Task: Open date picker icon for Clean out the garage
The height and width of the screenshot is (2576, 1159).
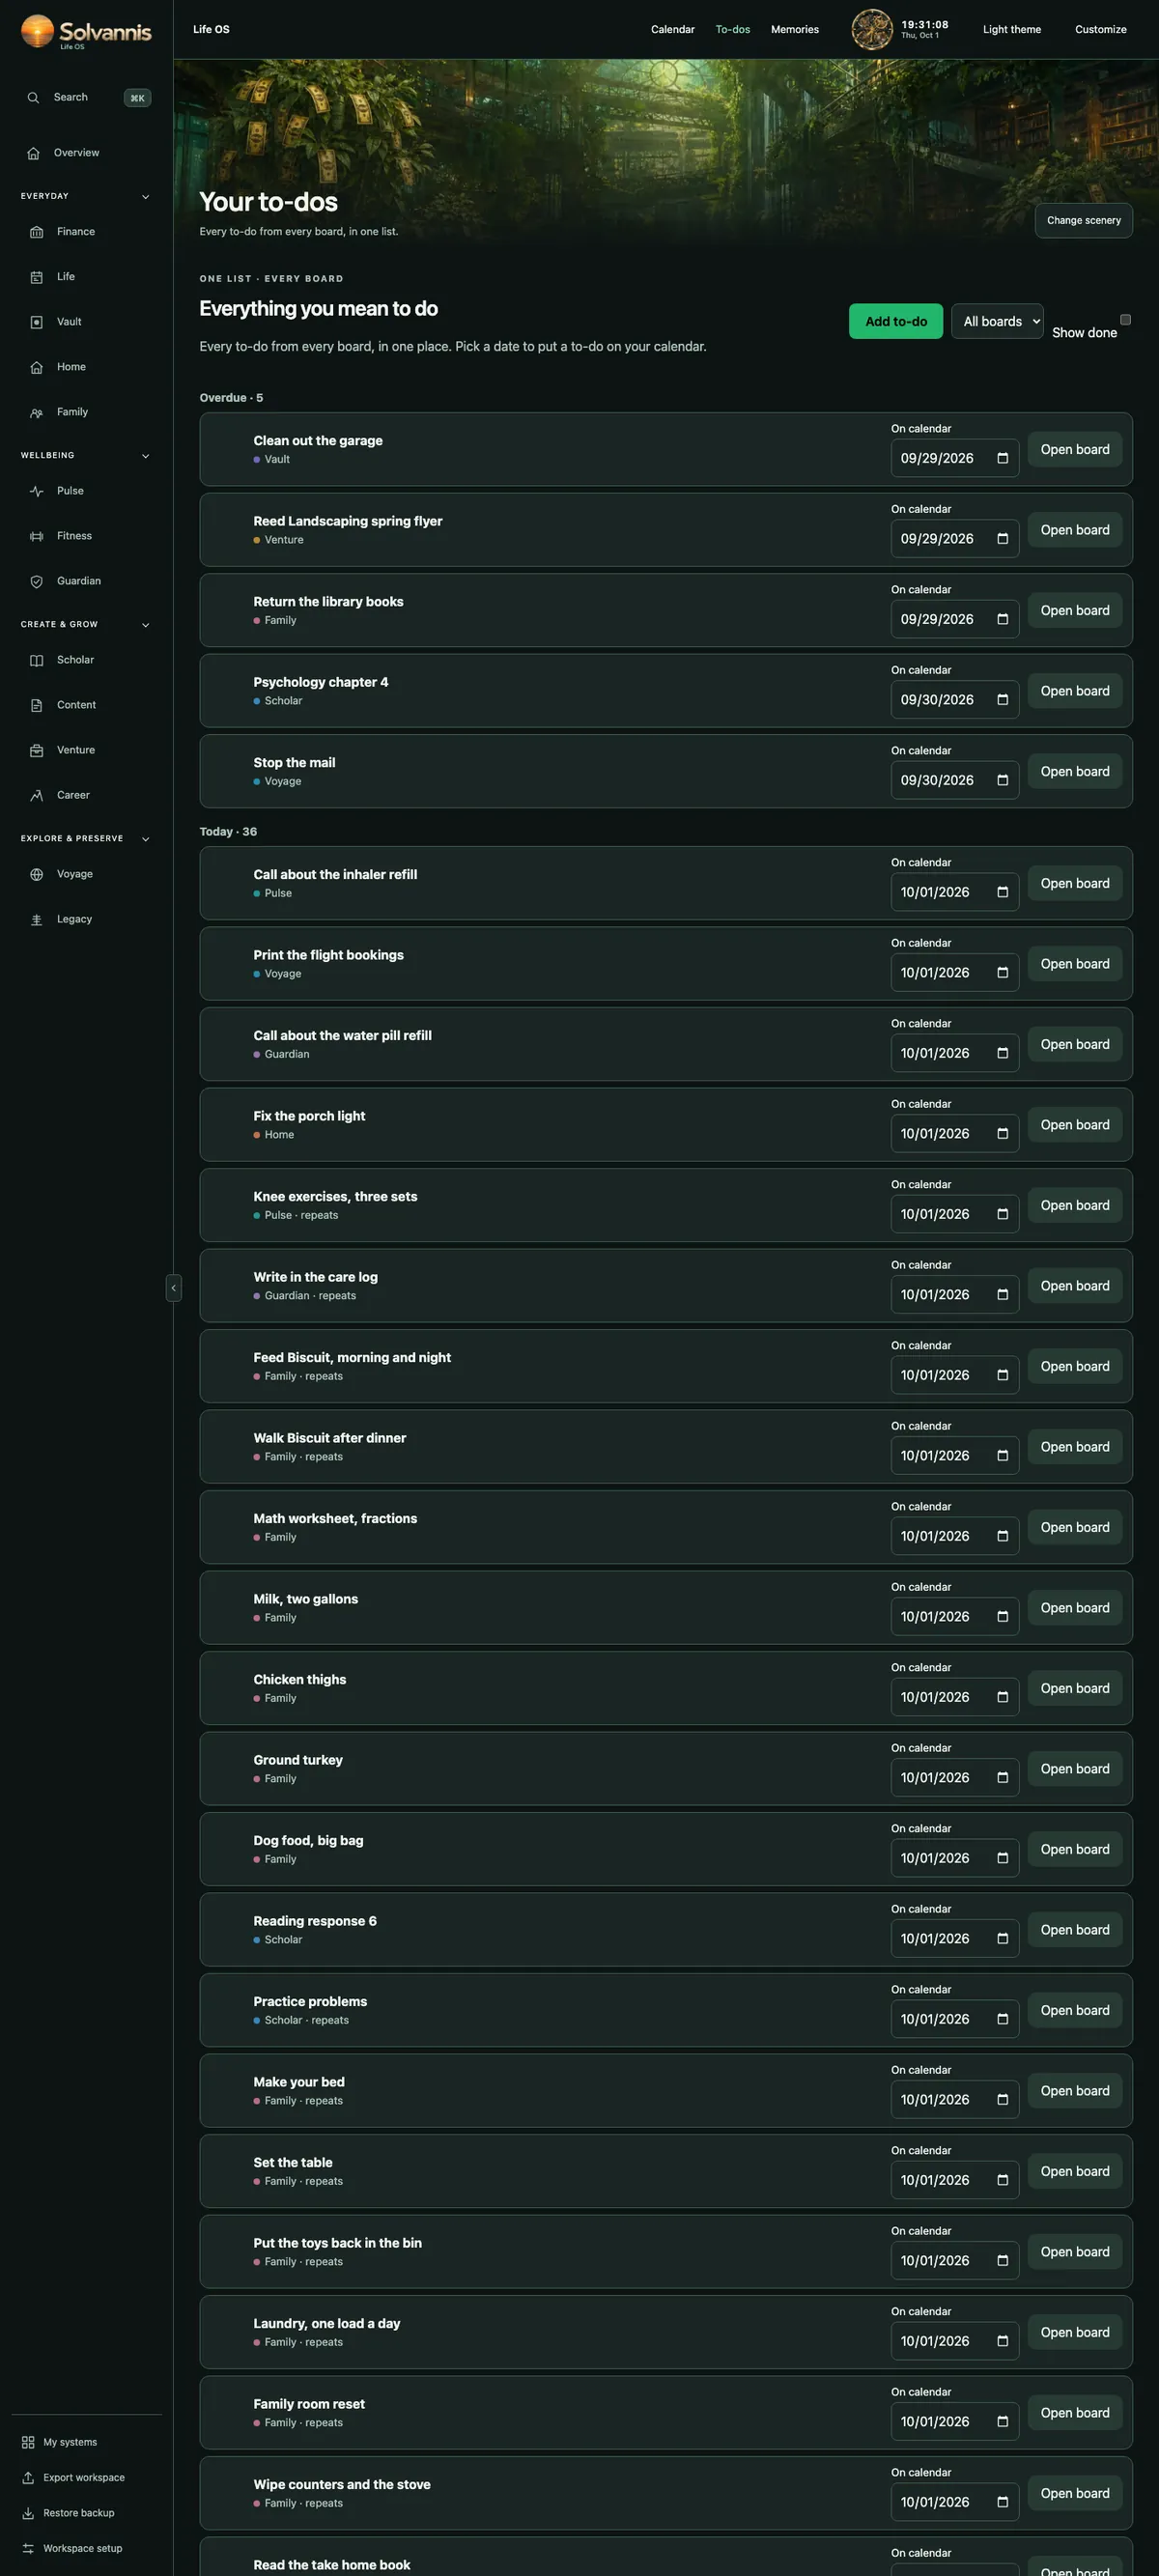Action: 1002,458
